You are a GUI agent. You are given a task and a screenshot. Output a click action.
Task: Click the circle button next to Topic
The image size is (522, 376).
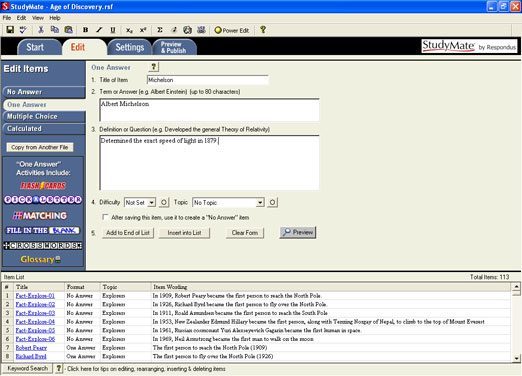pos(272,202)
